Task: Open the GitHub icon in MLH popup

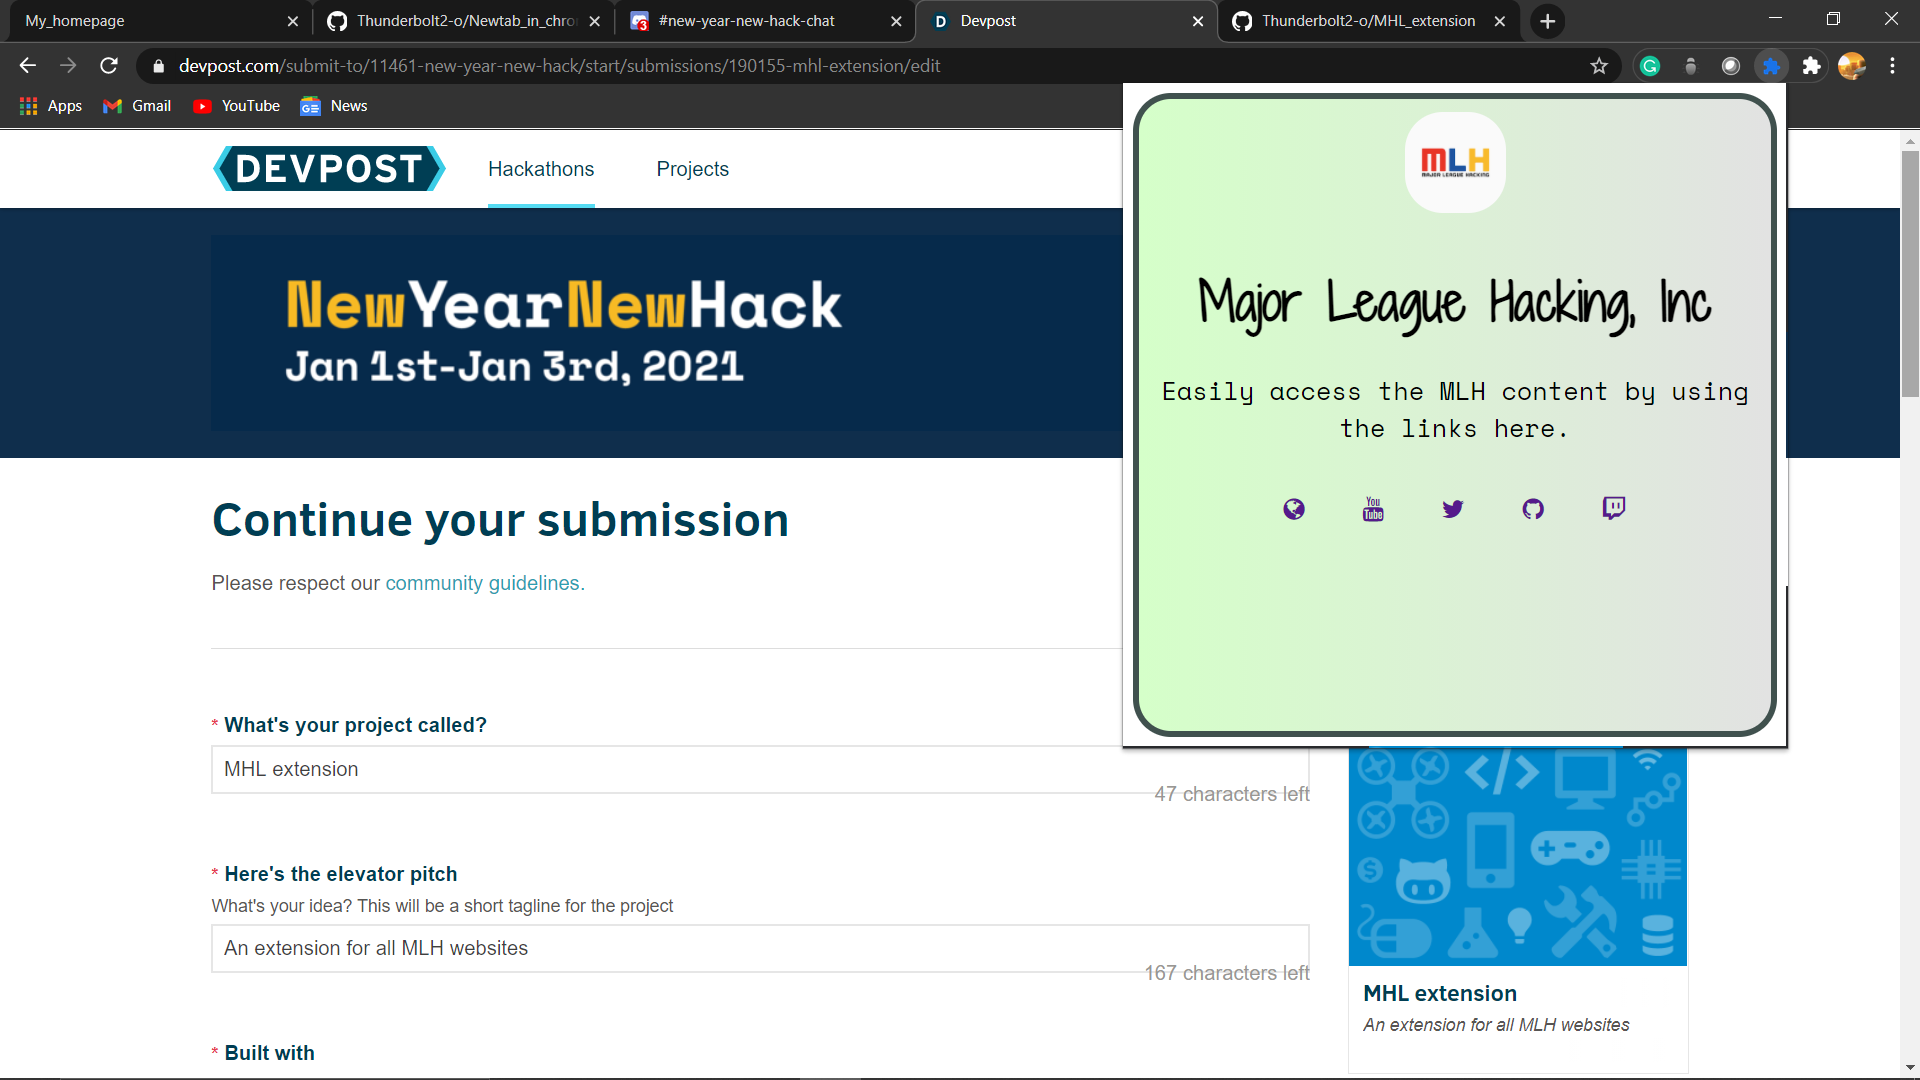Action: point(1533,509)
